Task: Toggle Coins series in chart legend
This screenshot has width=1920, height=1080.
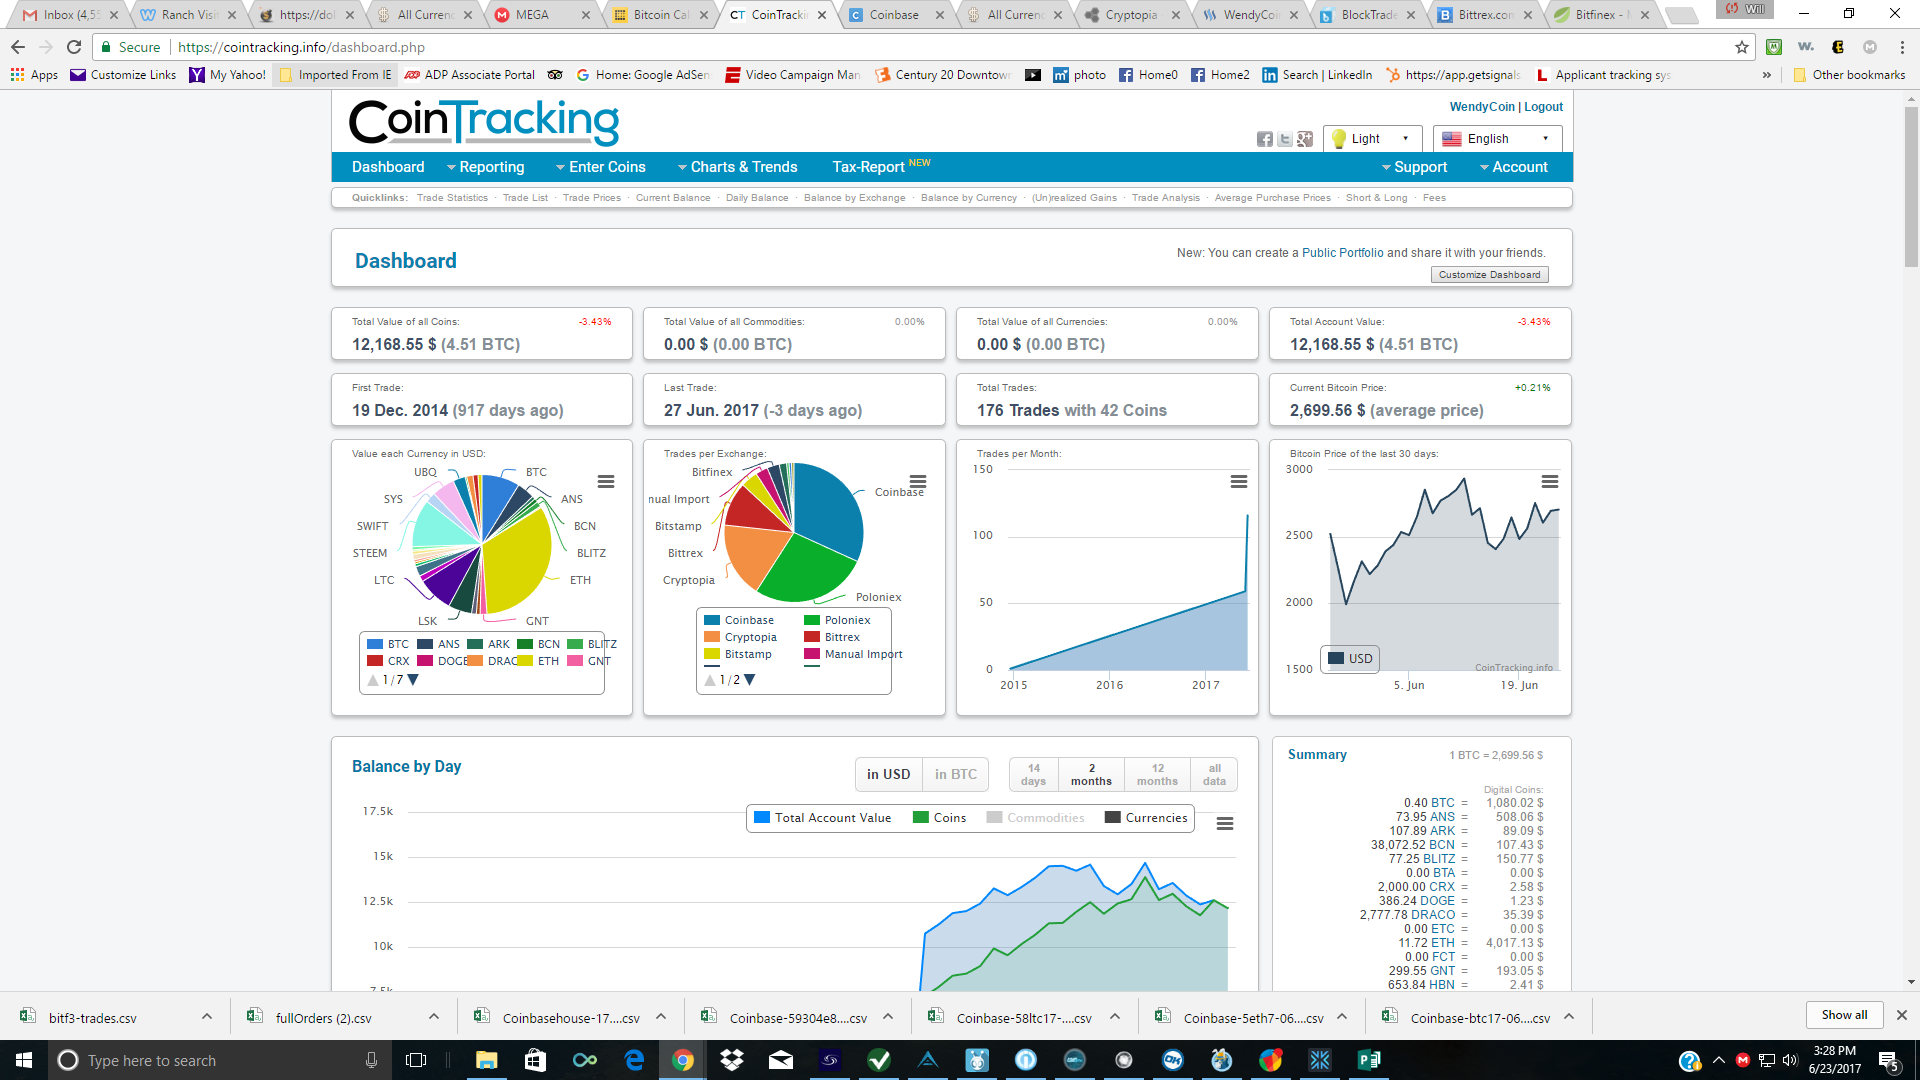Action: [939, 818]
